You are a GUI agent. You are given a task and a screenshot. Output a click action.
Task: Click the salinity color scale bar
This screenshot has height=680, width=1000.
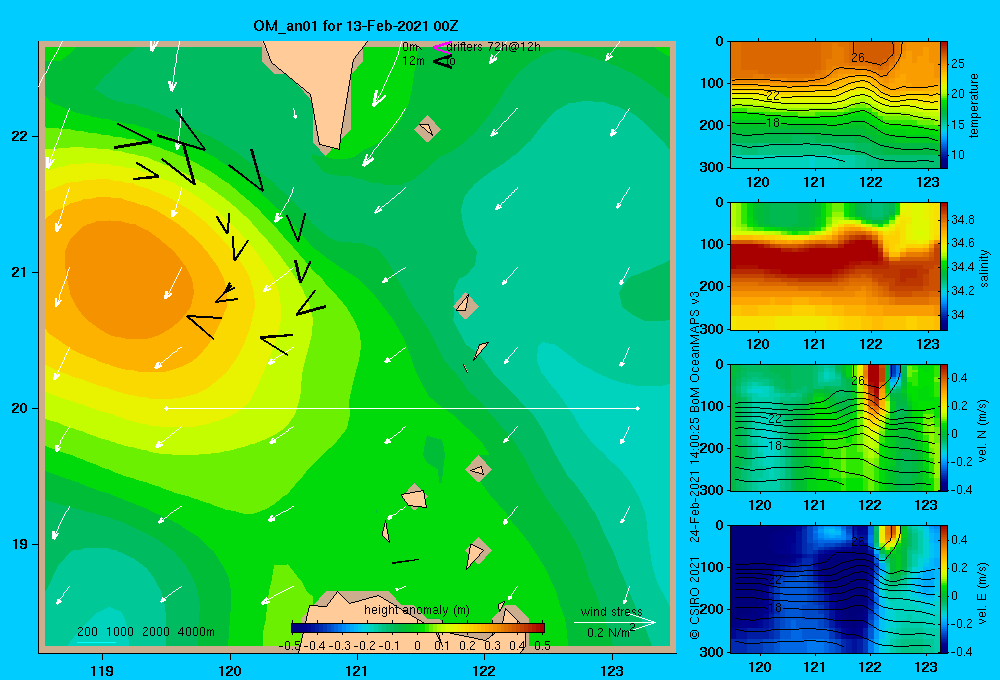point(944,267)
